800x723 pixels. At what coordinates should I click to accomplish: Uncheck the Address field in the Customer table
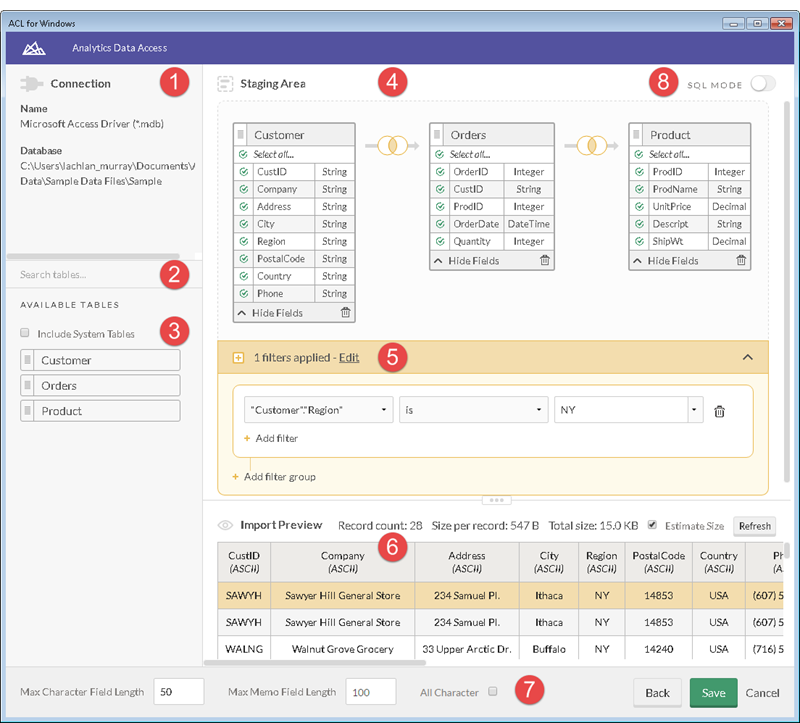click(x=244, y=207)
